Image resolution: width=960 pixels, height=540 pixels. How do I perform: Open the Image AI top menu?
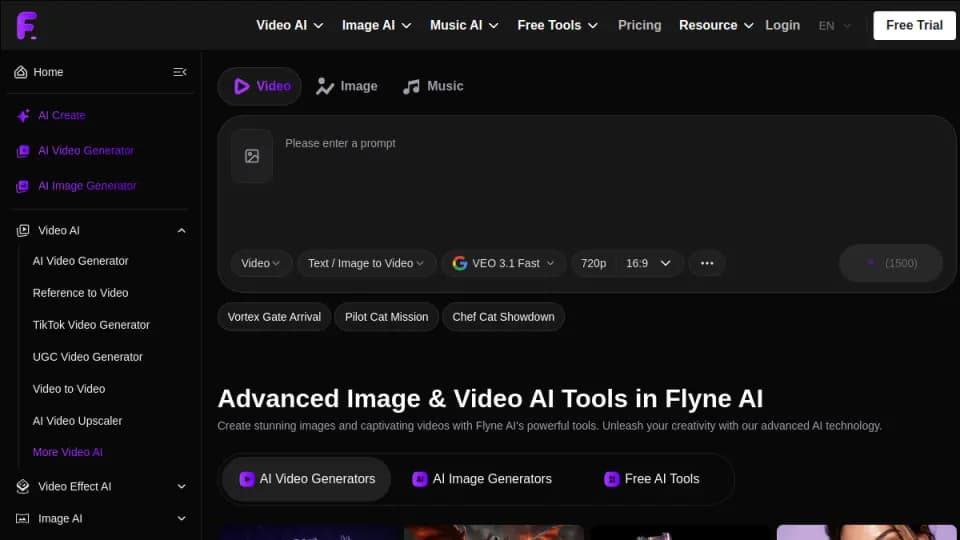[377, 26]
